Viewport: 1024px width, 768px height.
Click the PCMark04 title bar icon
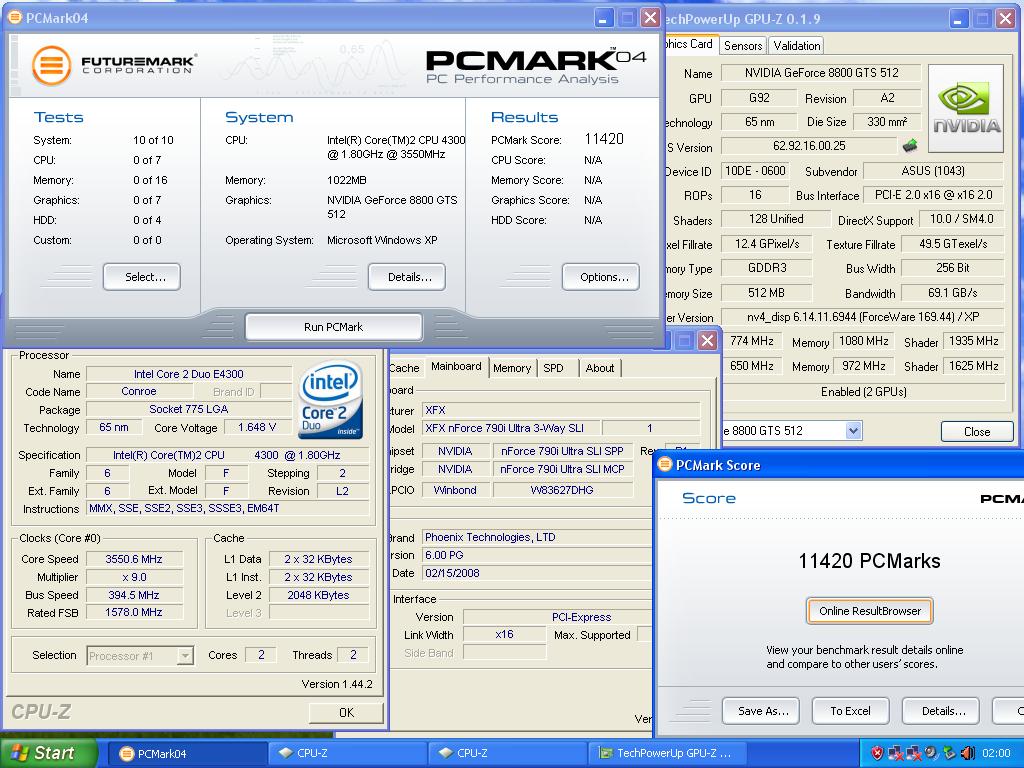(x=14, y=17)
